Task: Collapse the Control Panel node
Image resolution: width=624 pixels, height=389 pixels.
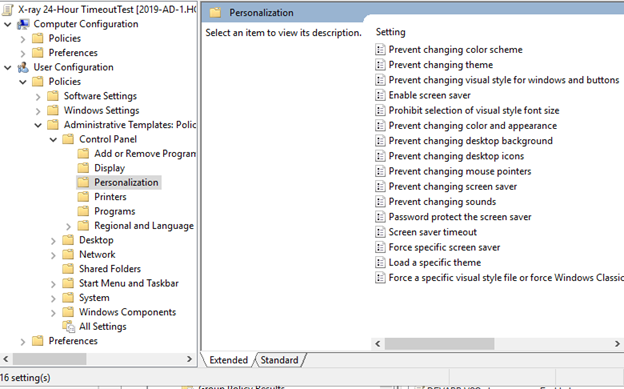Action: pyautogui.click(x=53, y=140)
